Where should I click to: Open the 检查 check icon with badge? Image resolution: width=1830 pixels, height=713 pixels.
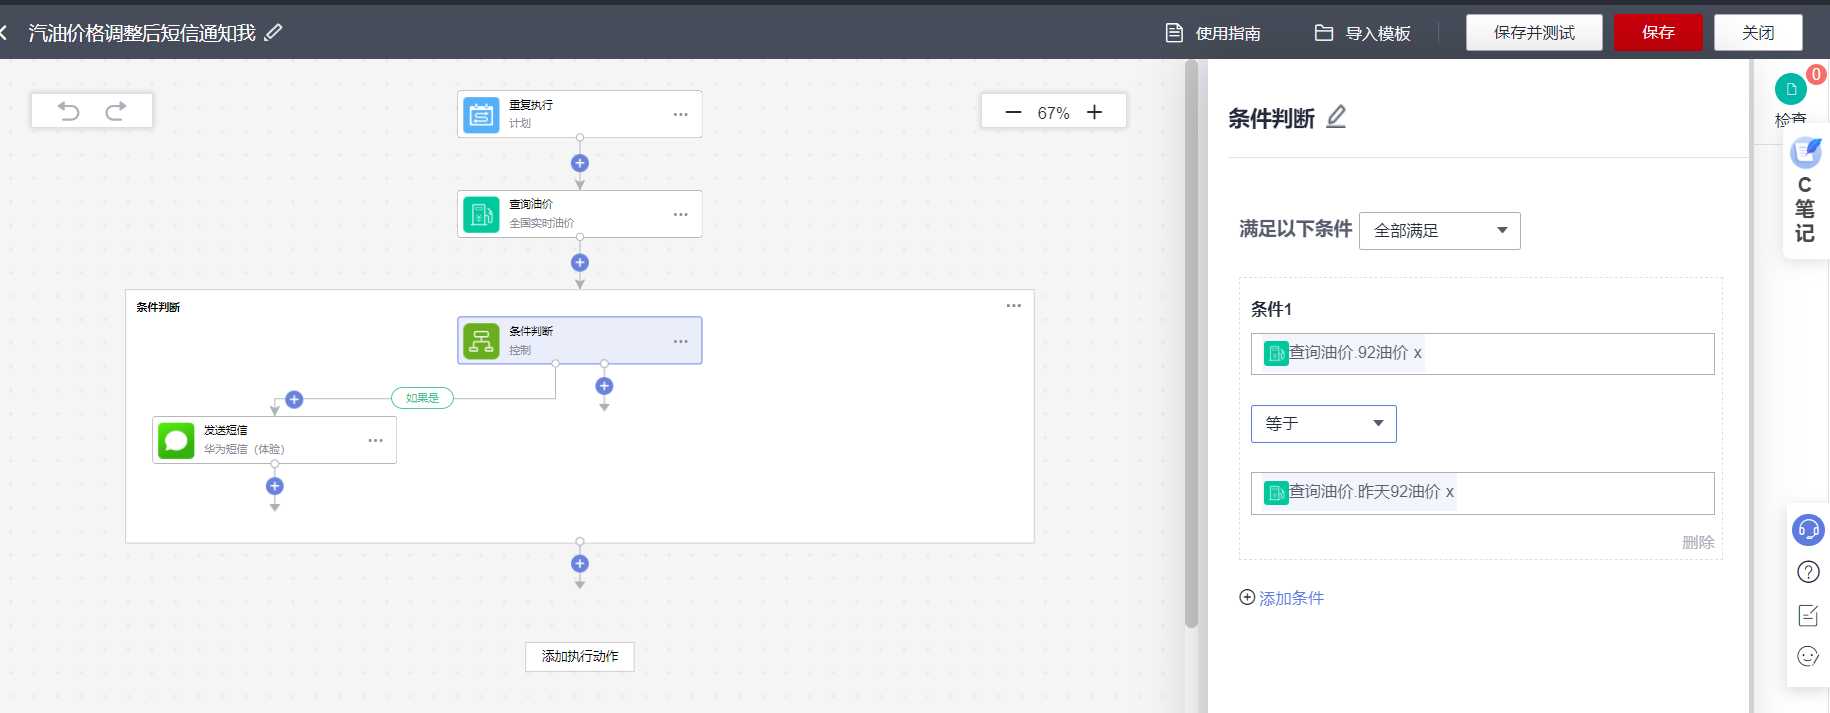point(1791,89)
